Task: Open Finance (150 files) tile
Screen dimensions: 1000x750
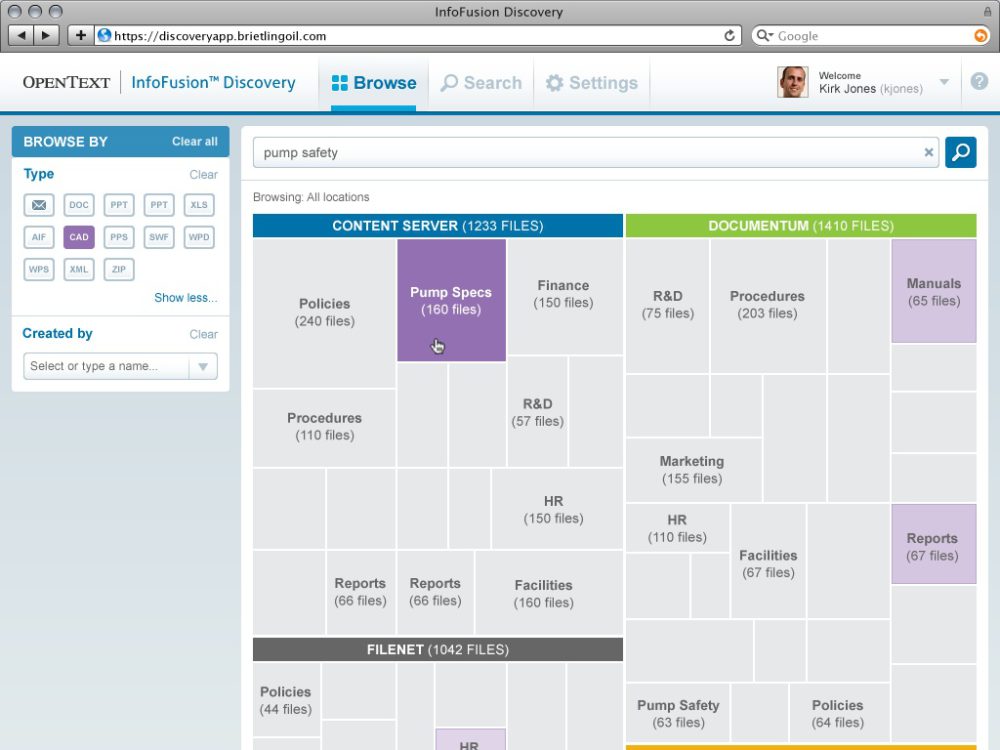Action: pyautogui.click(x=564, y=295)
